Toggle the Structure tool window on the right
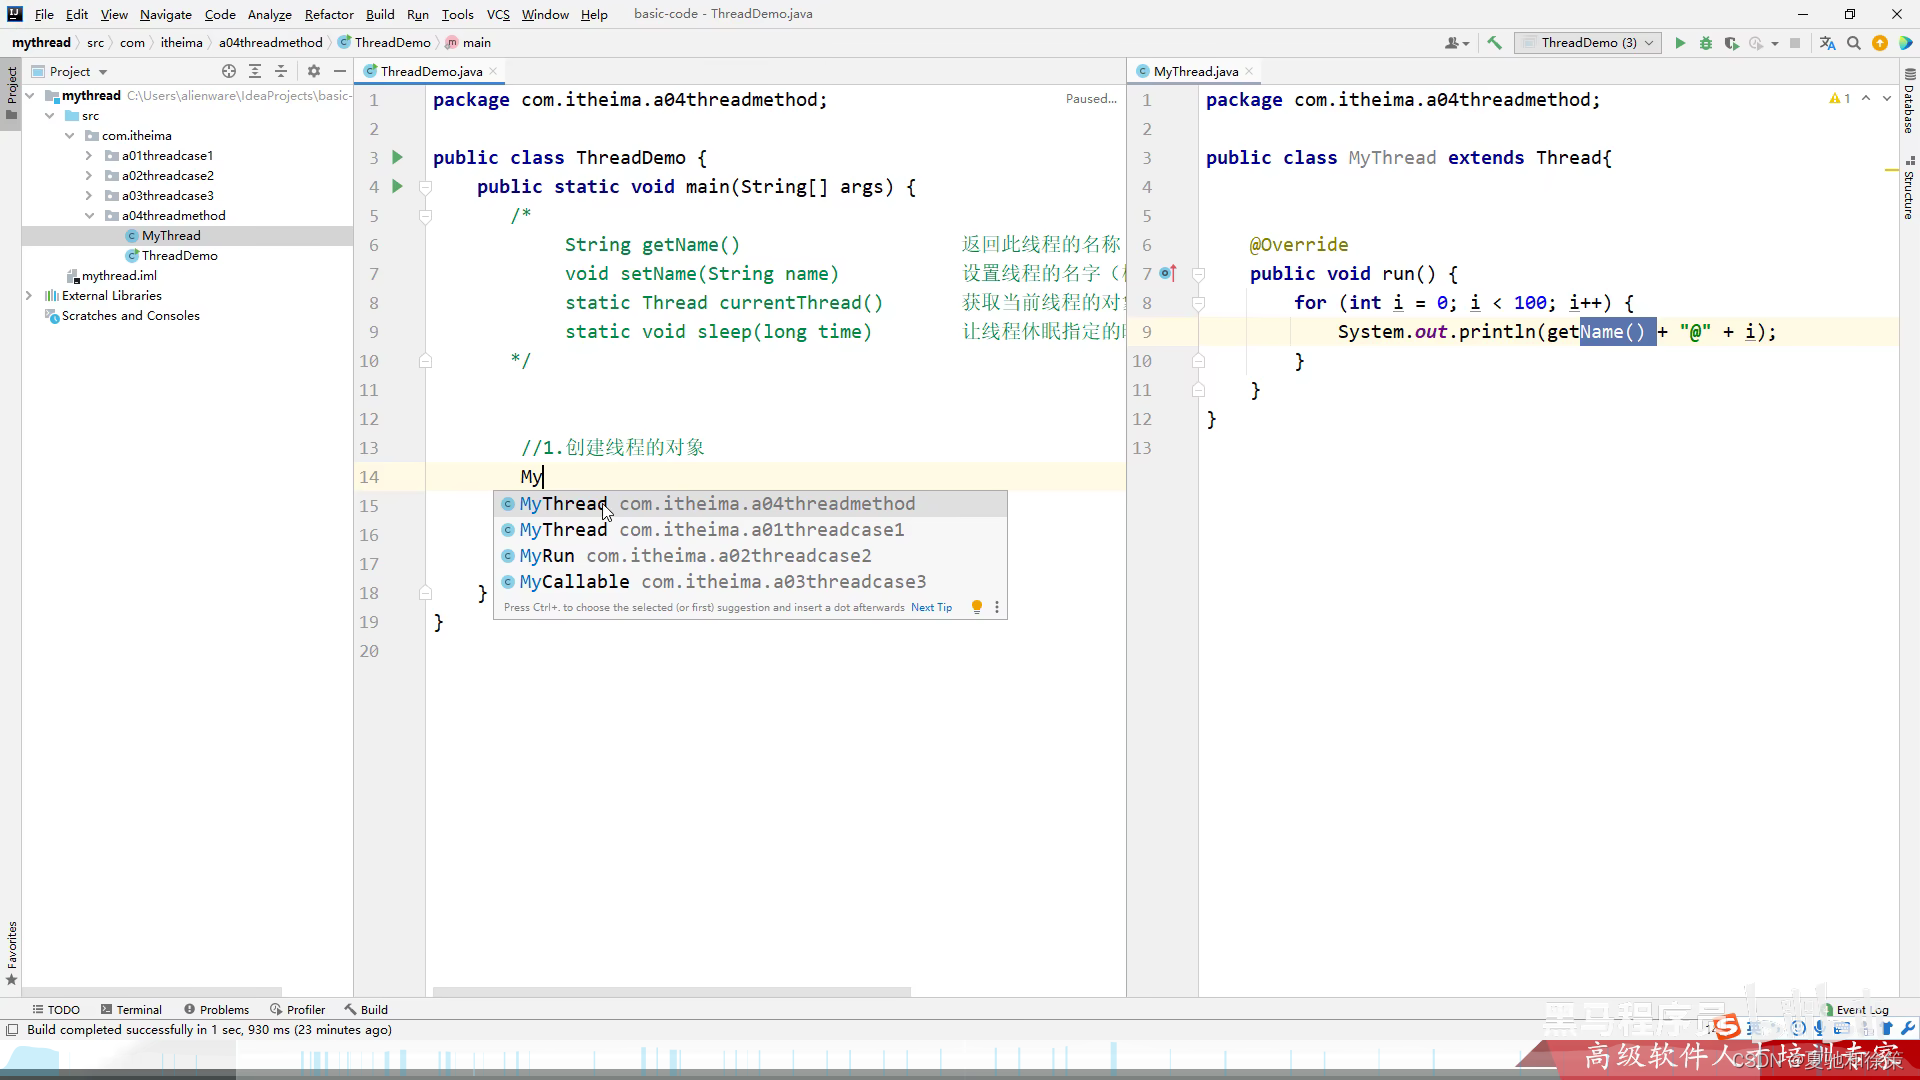Viewport: 1920px width, 1080px height. pos(1909,190)
